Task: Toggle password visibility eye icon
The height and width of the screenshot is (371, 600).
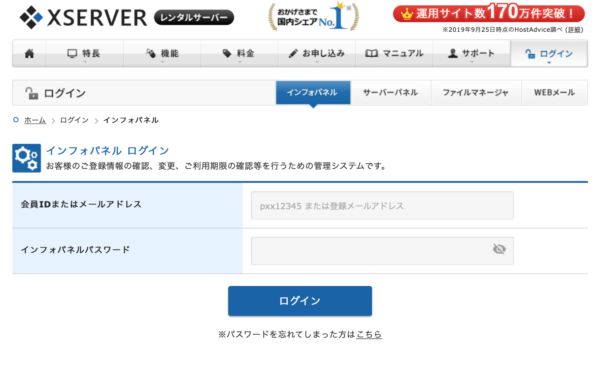Action: click(x=499, y=249)
